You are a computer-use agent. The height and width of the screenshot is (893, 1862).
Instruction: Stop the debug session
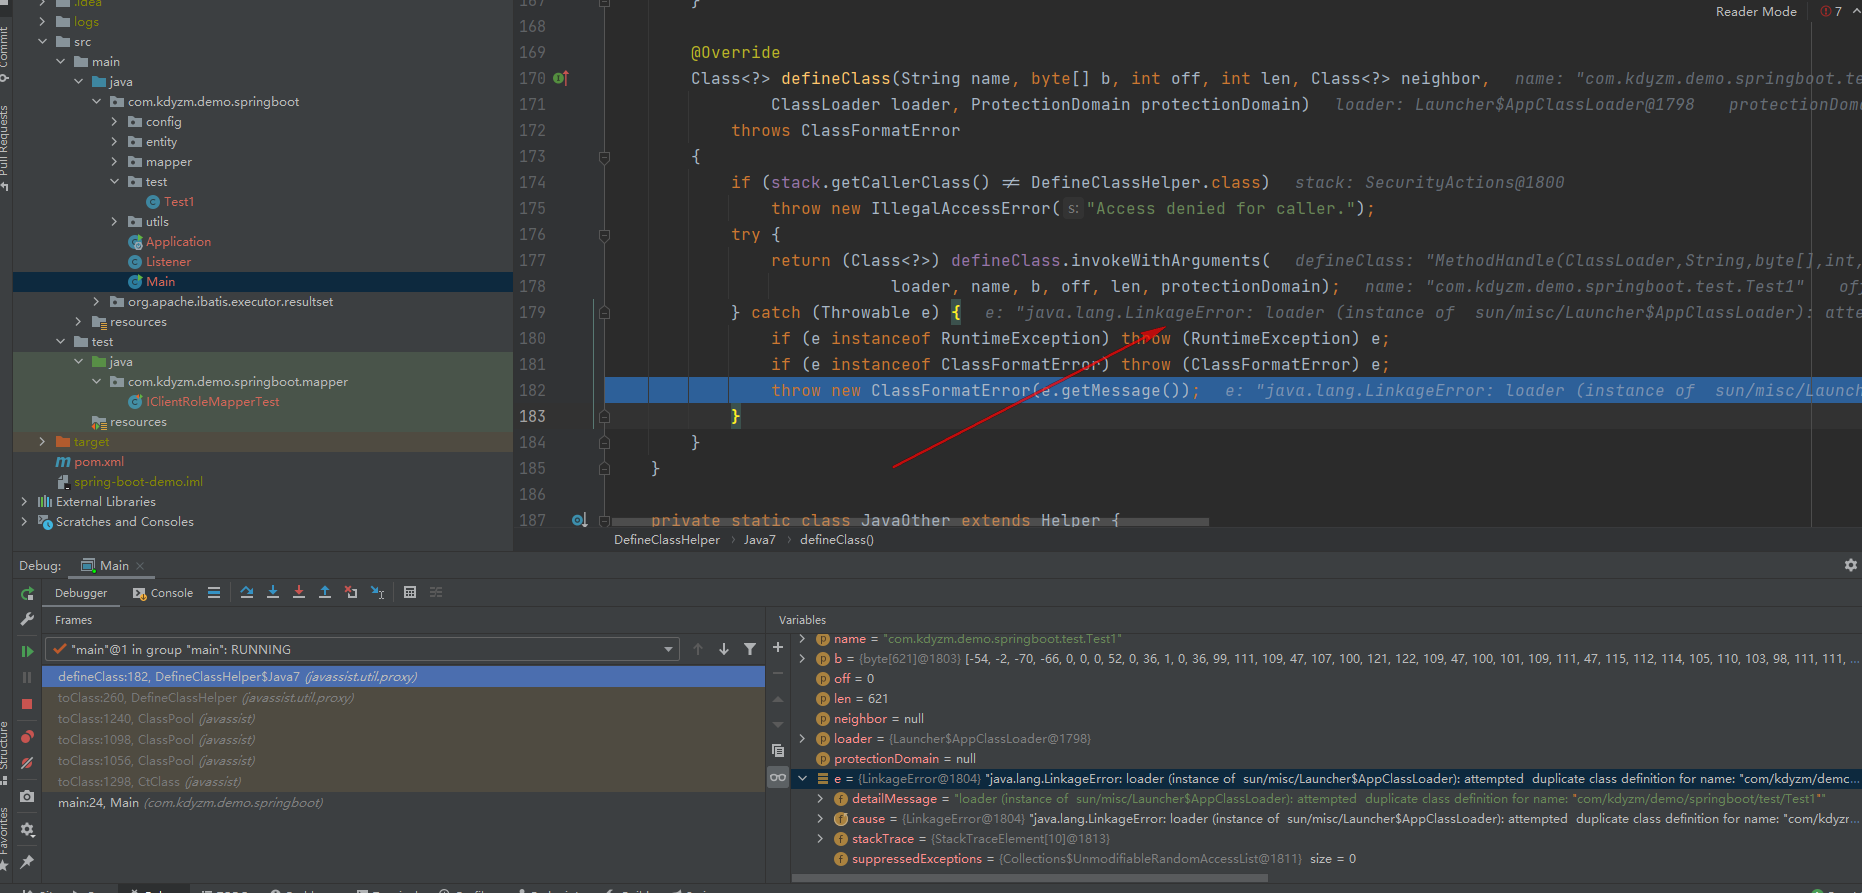[27, 704]
